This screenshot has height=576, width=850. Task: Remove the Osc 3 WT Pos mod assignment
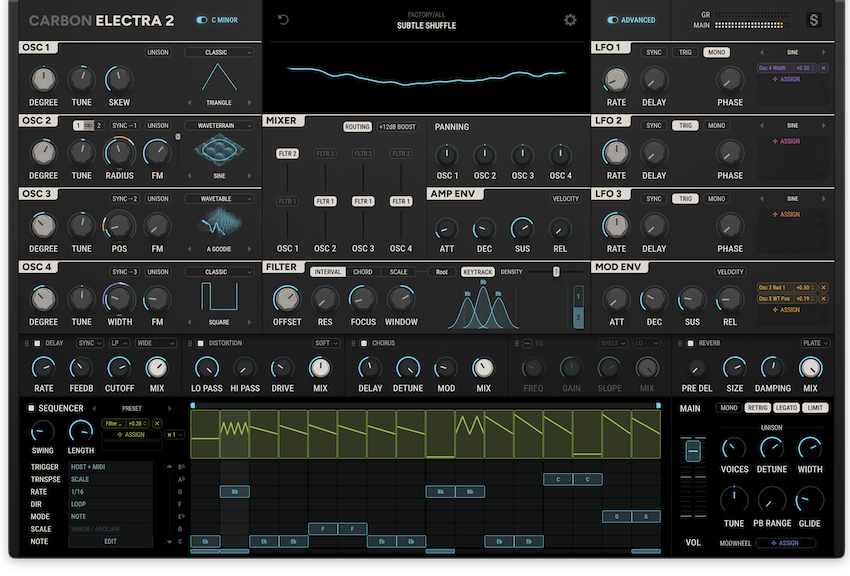tap(823, 299)
